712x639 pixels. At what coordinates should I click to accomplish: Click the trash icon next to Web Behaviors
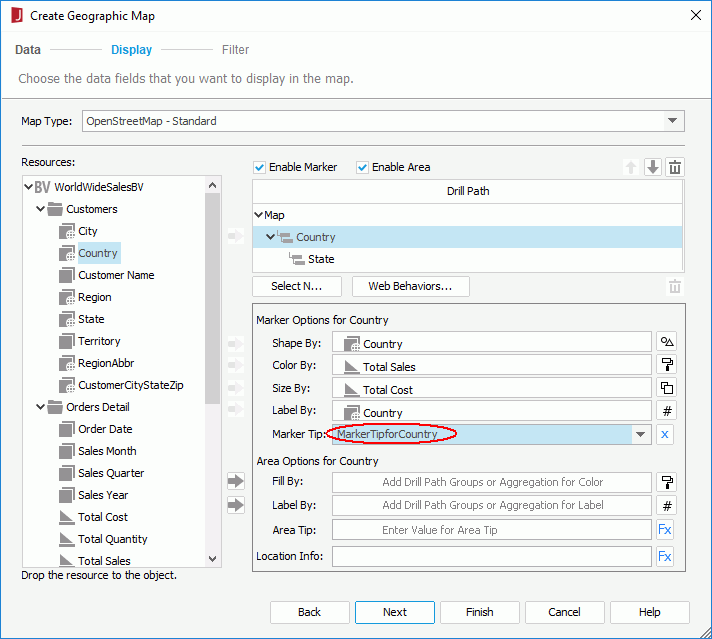point(675,287)
